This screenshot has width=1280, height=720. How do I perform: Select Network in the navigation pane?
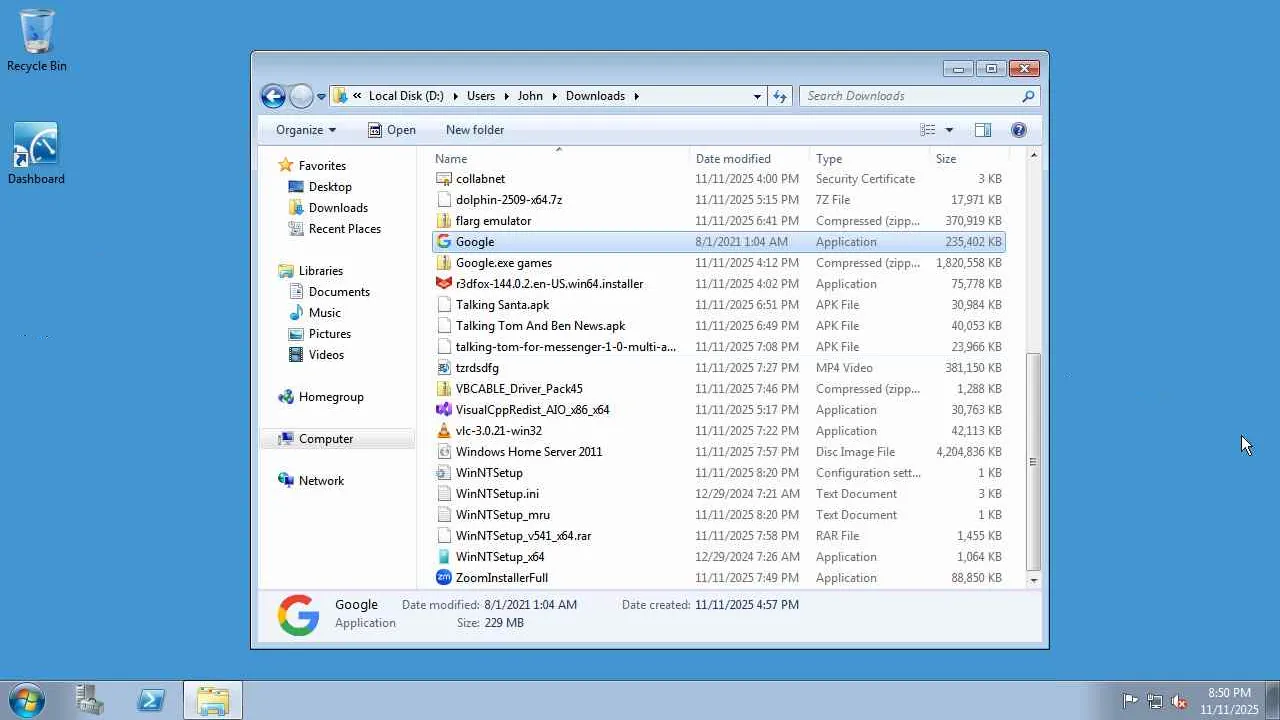point(321,481)
